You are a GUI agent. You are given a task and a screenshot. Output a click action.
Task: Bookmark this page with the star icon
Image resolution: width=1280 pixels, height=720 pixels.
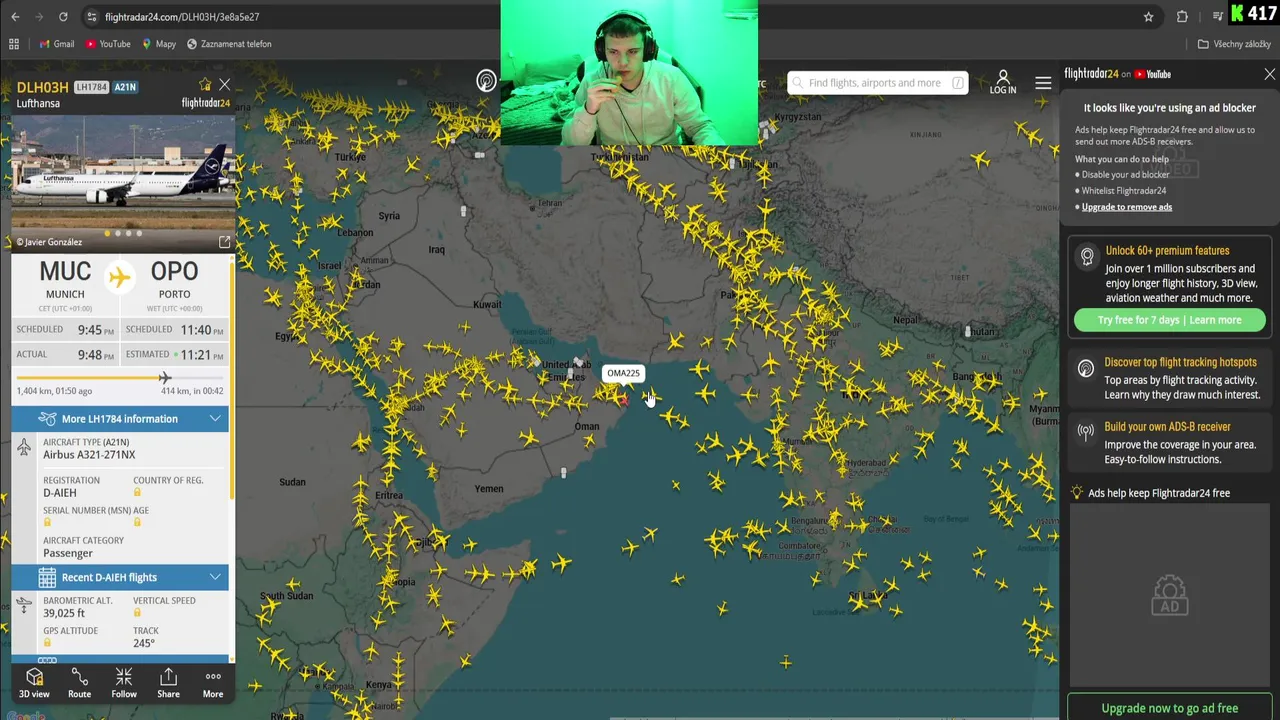point(1148,17)
